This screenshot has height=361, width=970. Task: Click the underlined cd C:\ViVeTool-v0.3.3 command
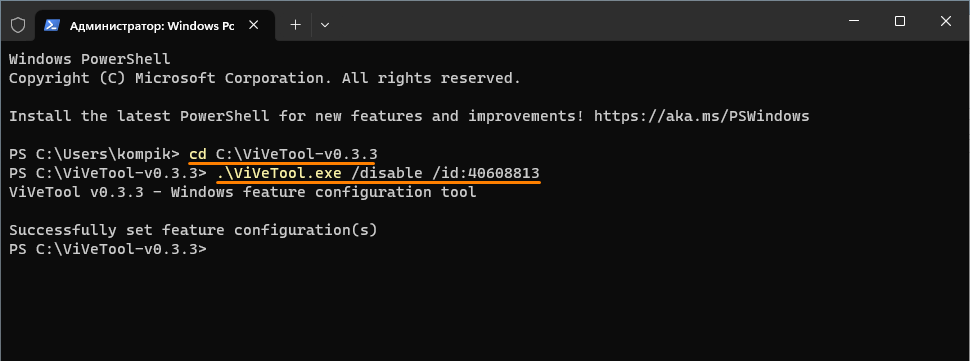pos(283,154)
